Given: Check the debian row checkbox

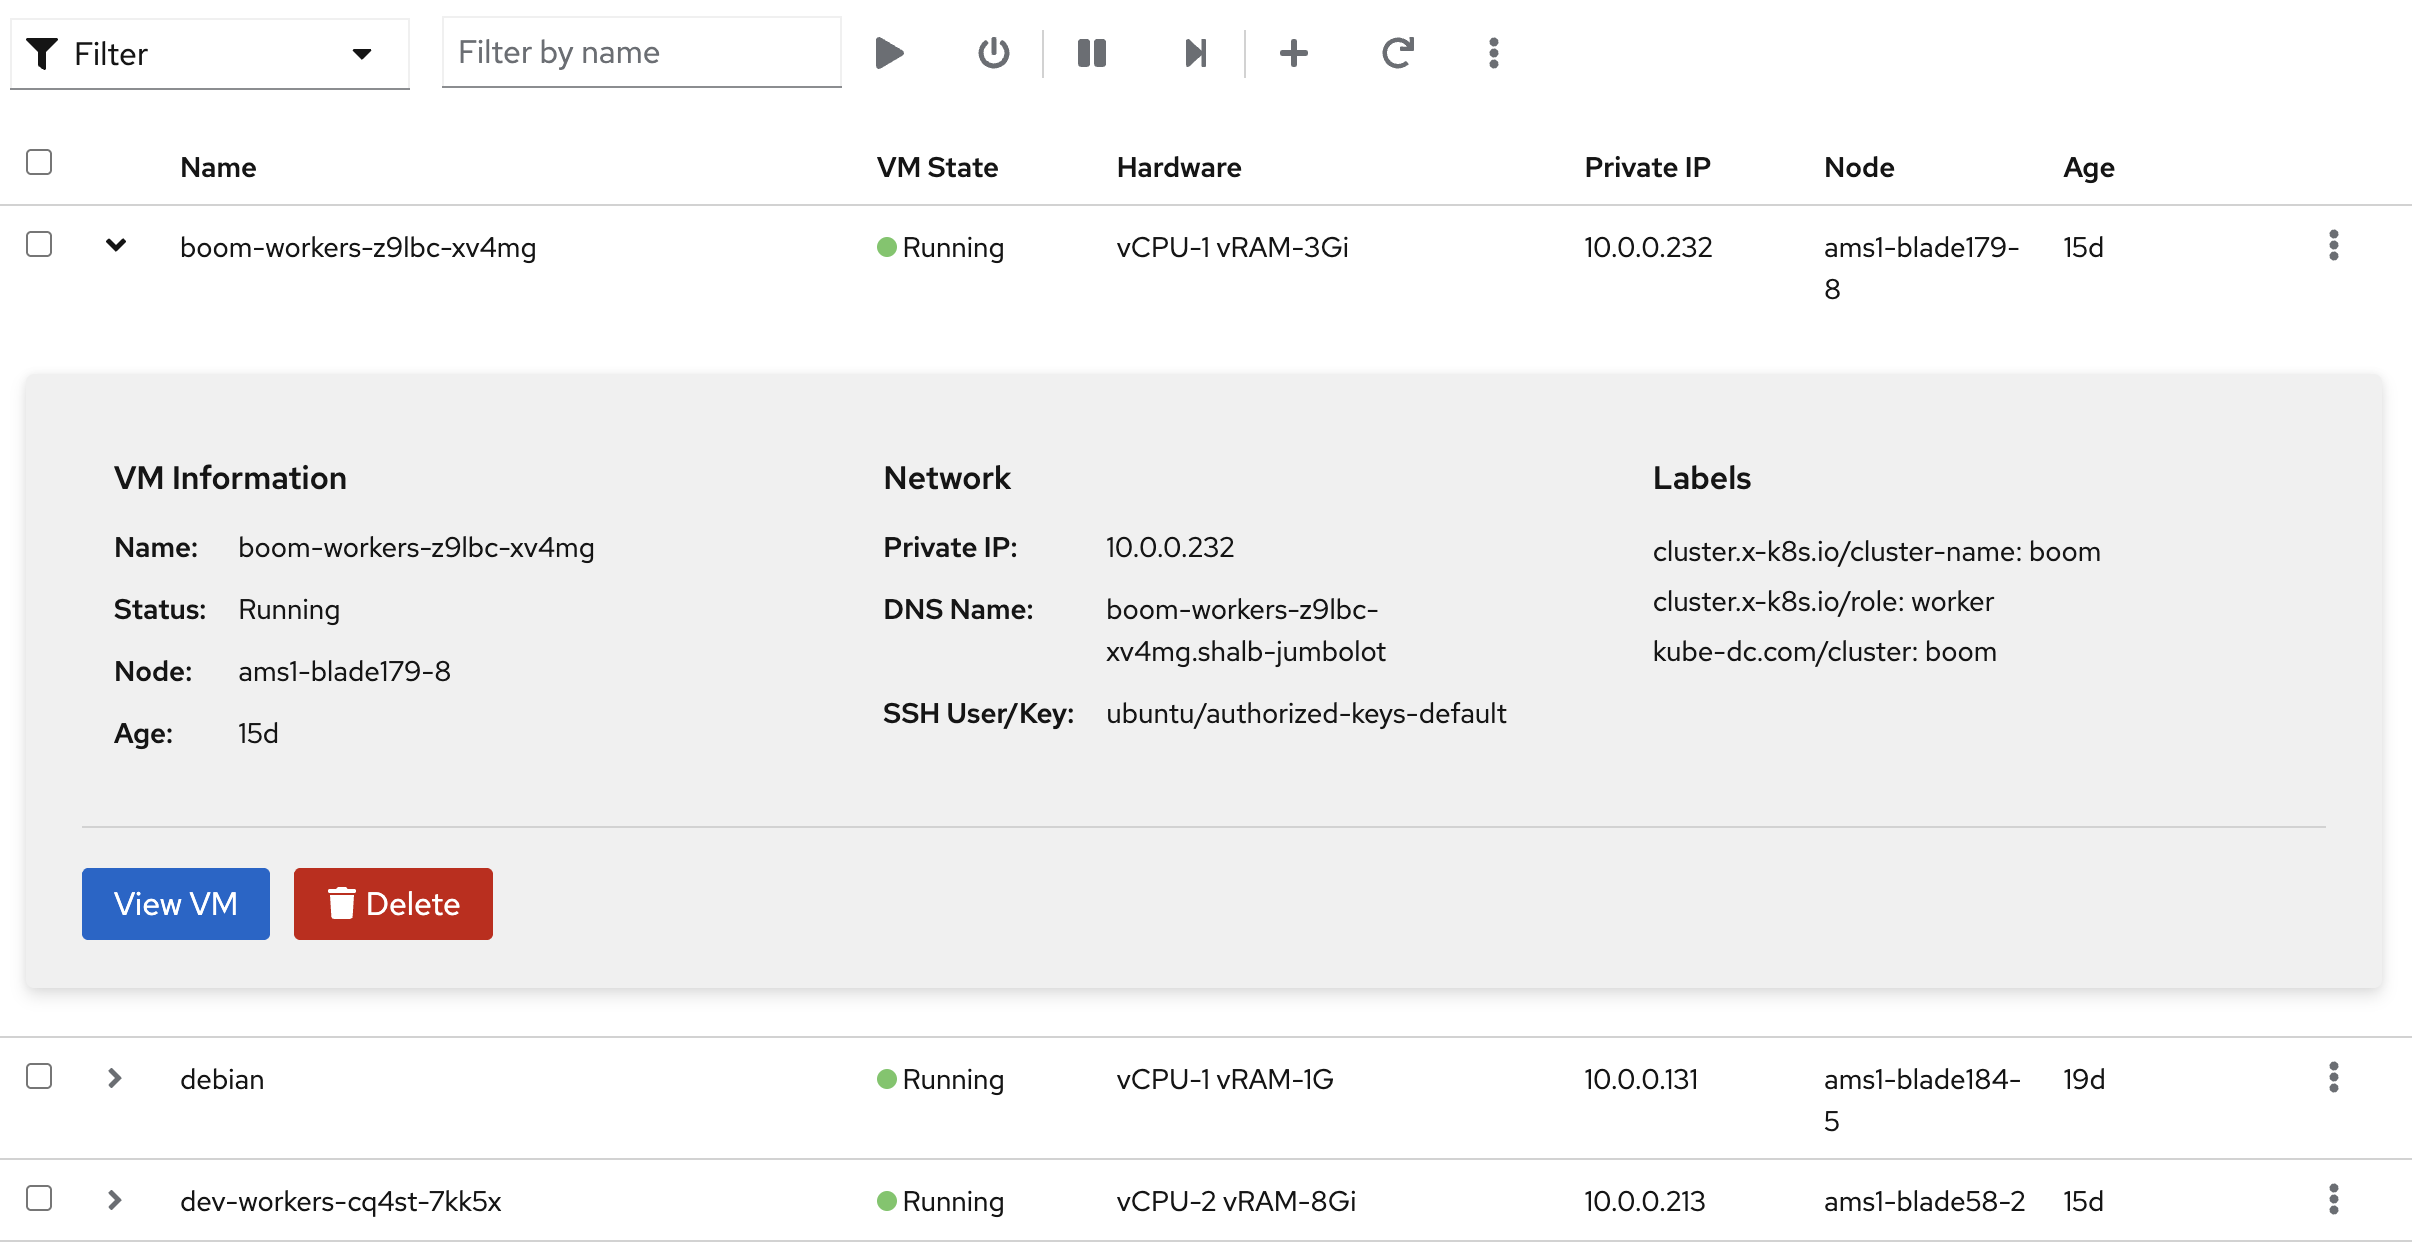Looking at the screenshot, I should point(39,1077).
